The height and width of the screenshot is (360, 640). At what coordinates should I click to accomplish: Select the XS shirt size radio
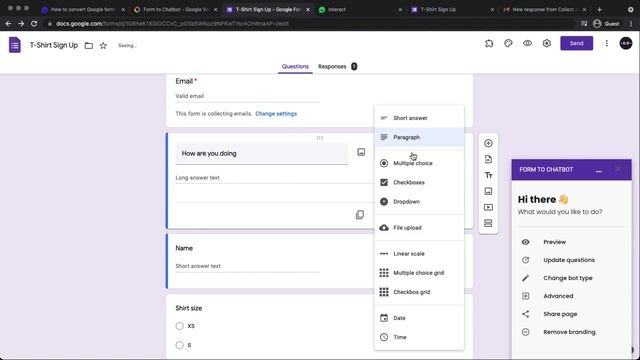coord(180,326)
